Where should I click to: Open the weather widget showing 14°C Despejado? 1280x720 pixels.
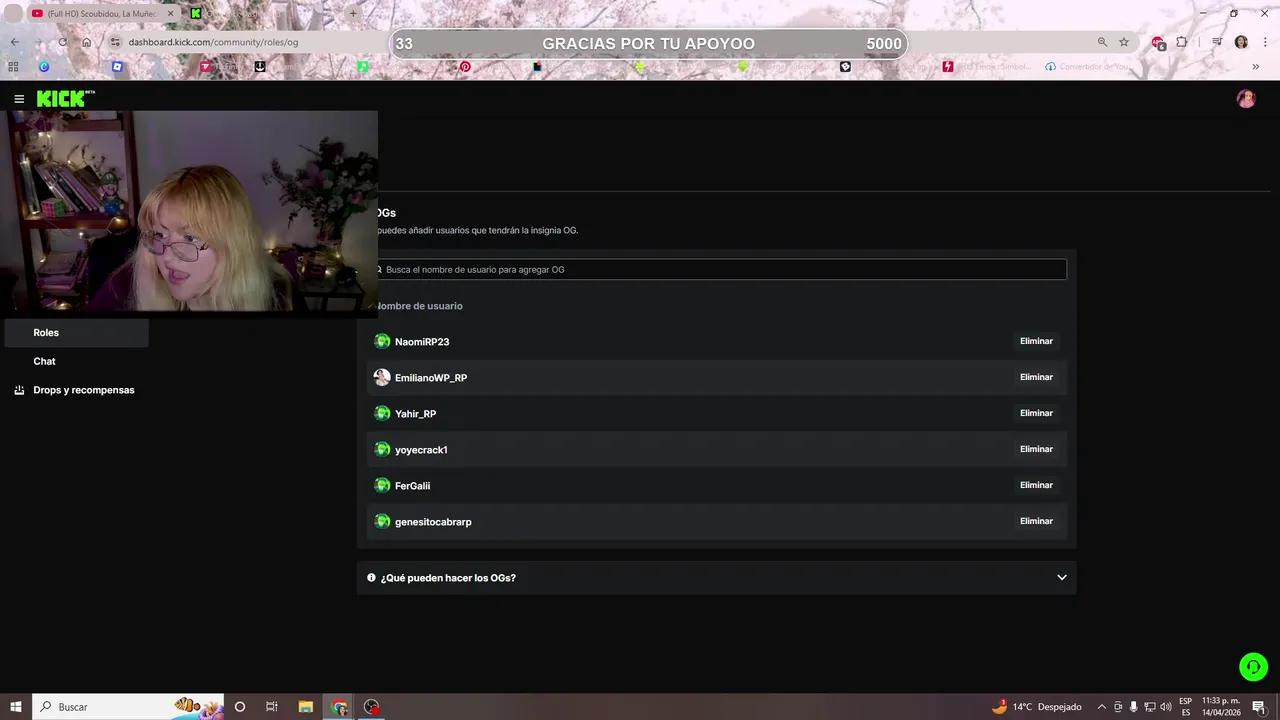(1036, 707)
